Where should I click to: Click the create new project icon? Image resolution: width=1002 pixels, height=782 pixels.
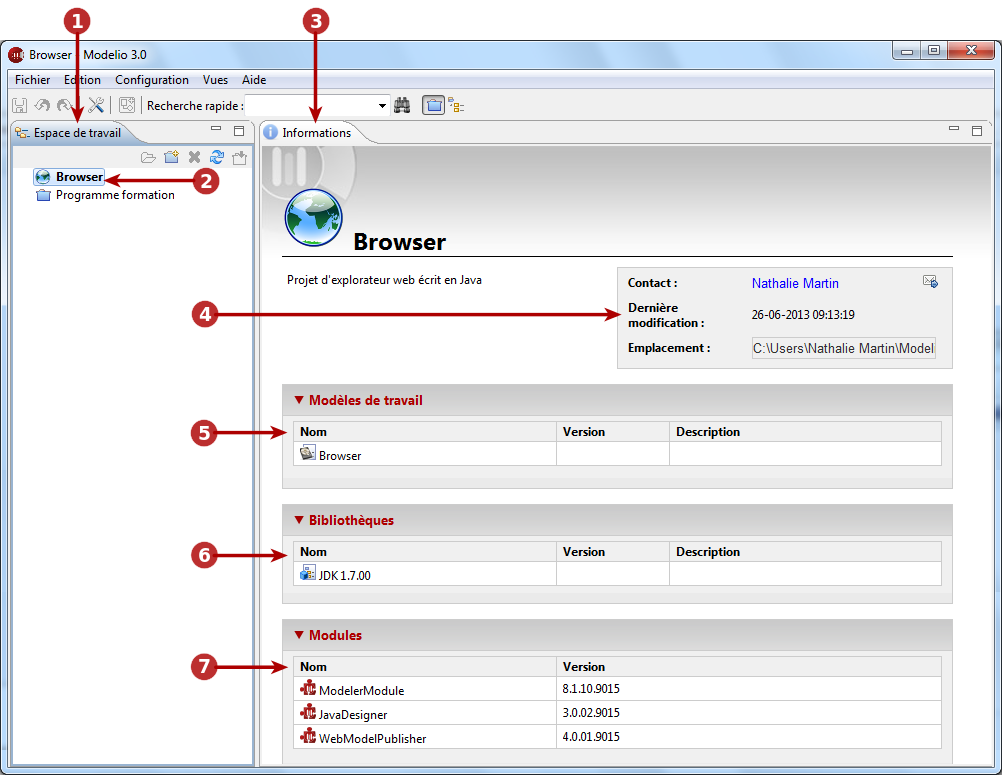click(x=171, y=157)
